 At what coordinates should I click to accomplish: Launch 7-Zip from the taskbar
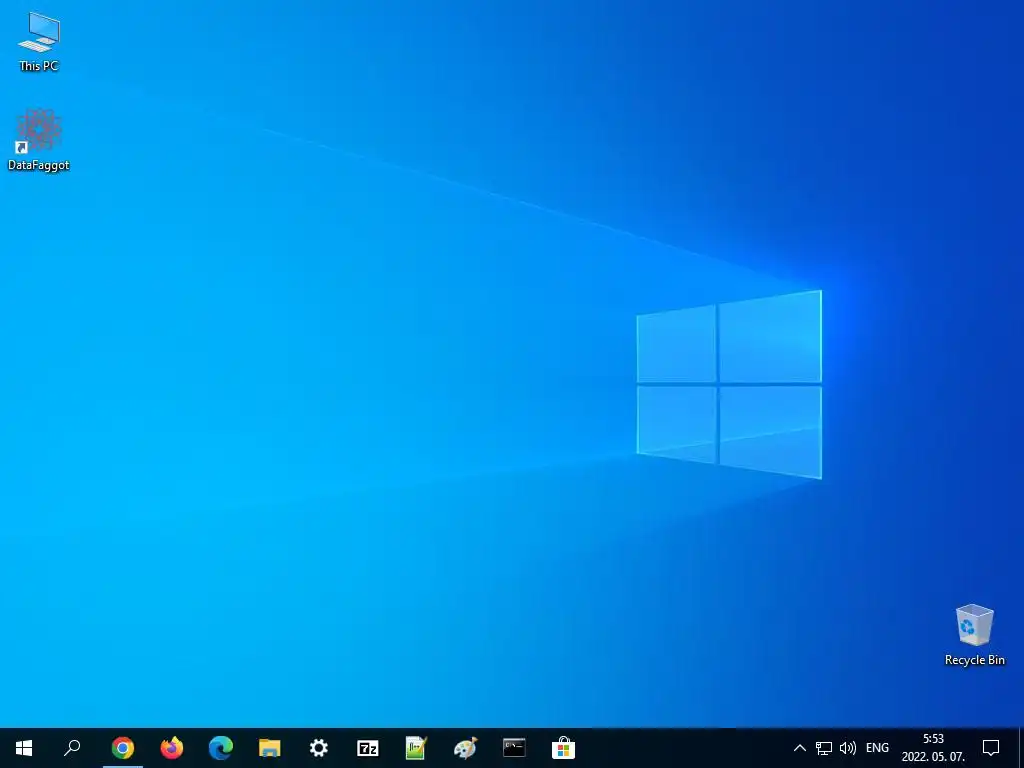pos(368,748)
